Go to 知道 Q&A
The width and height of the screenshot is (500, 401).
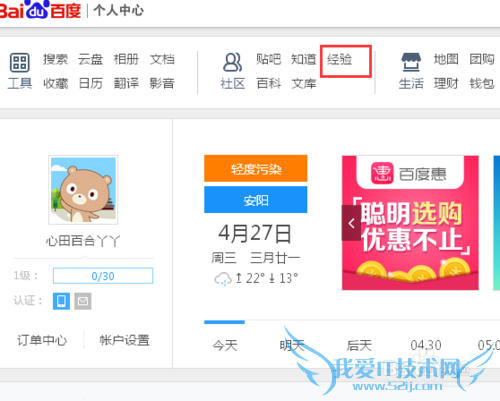click(303, 59)
